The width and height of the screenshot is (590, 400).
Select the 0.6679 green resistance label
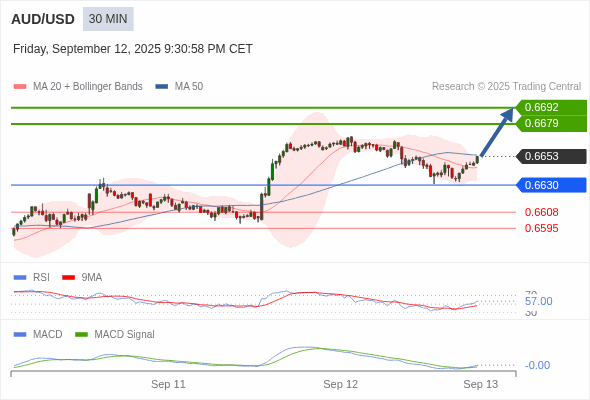click(551, 123)
